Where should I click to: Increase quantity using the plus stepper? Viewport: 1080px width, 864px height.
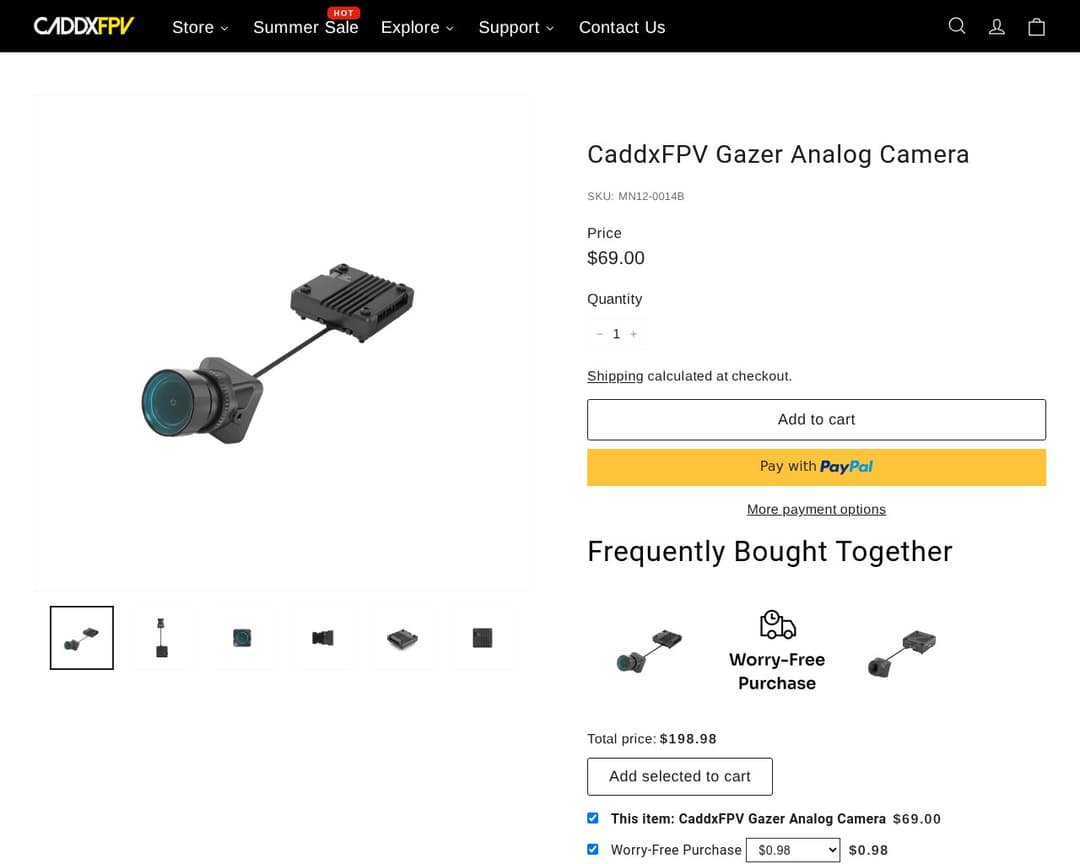(633, 333)
